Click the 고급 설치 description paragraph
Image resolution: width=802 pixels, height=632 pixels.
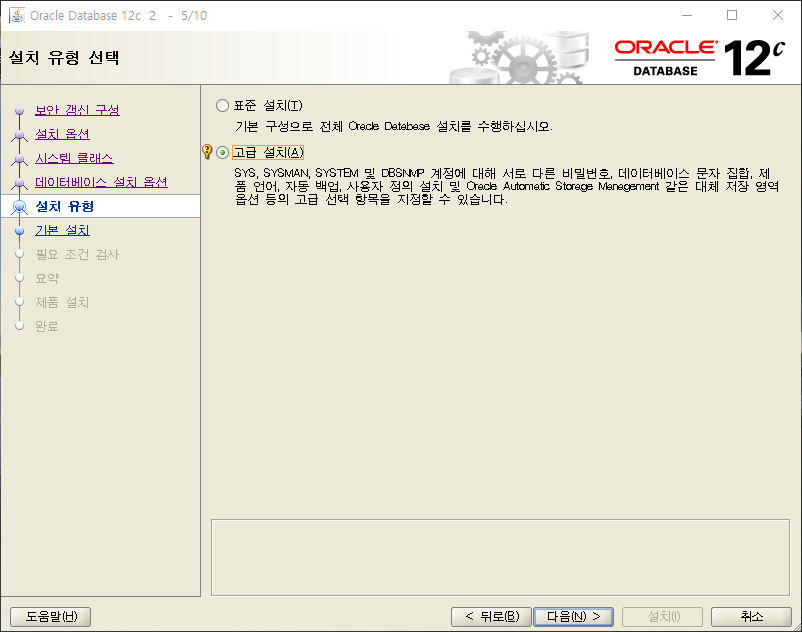coord(506,186)
